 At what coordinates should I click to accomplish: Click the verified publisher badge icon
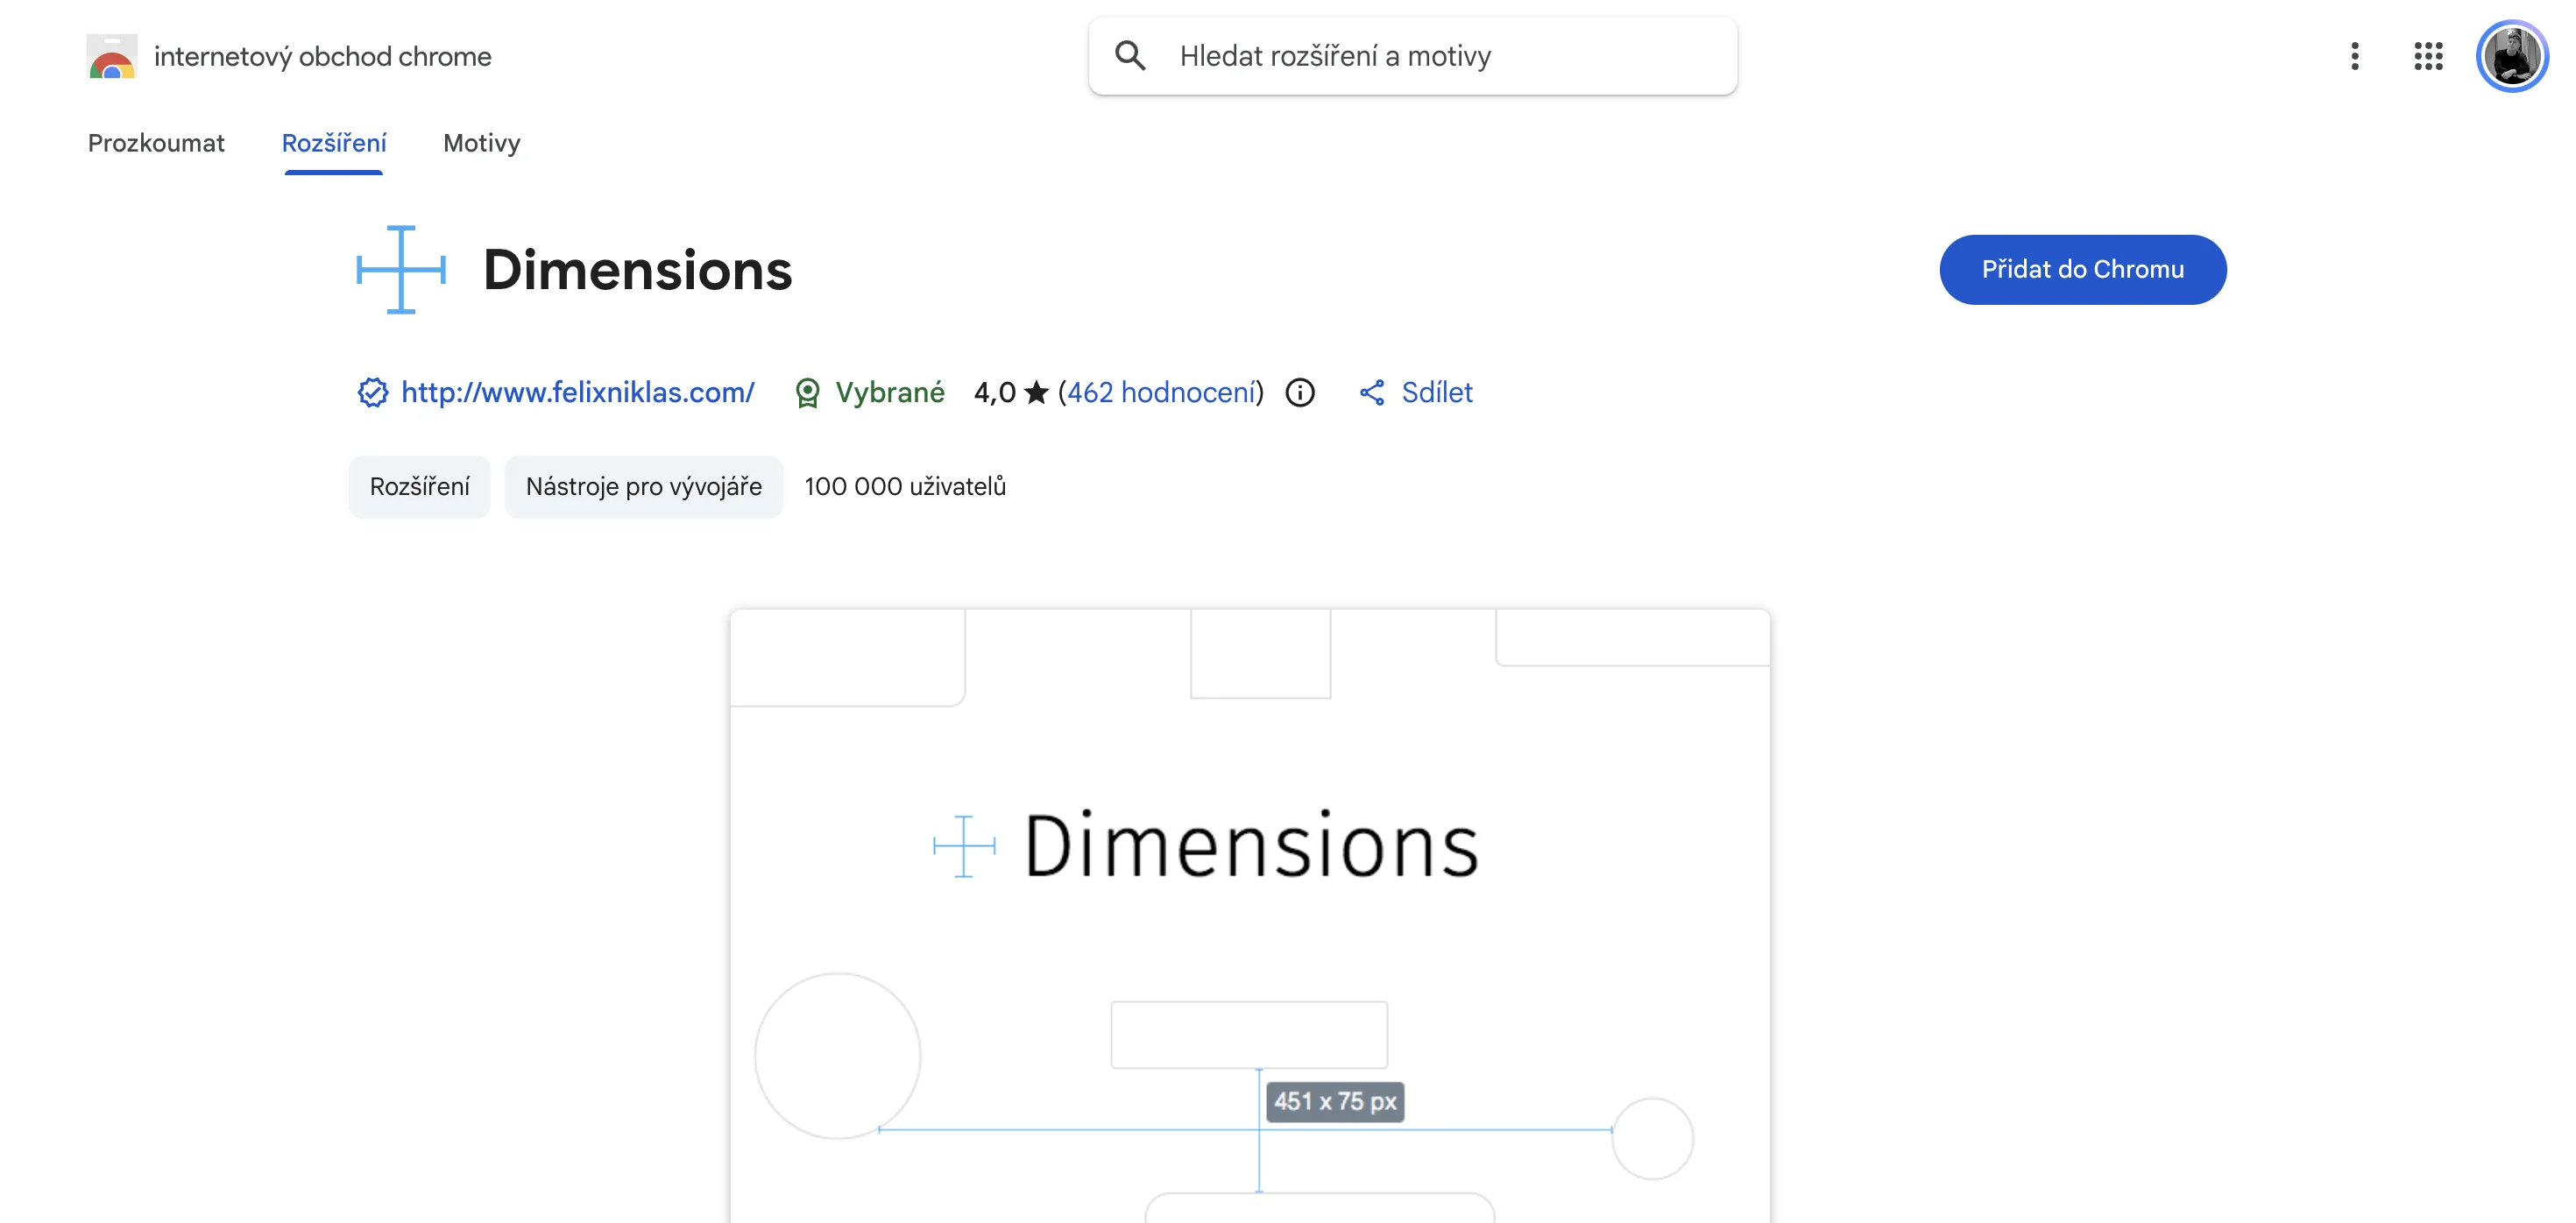[x=373, y=393]
